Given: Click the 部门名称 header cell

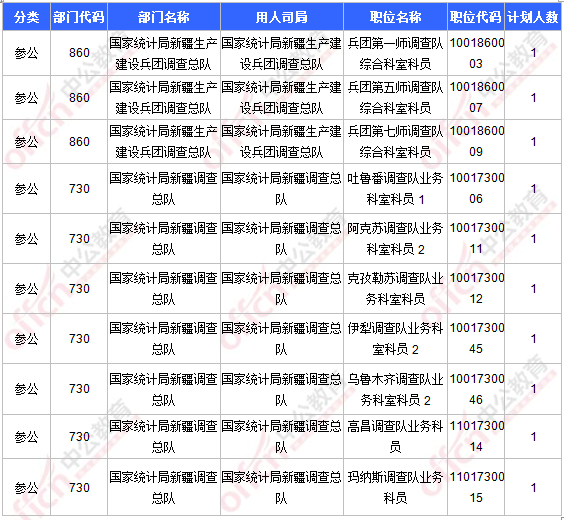Looking at the screenshot, I should coord(164,17).
